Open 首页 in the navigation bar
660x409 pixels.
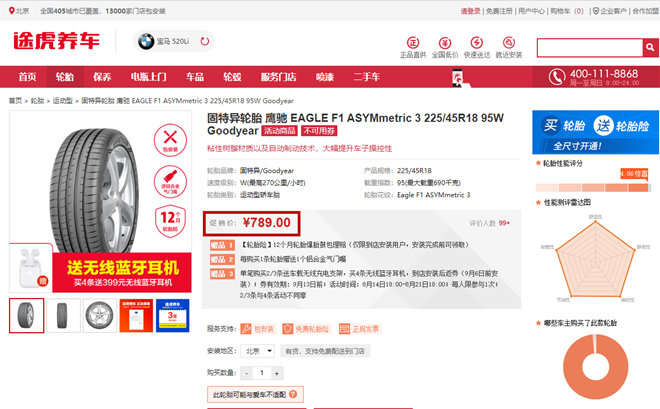[x=27, y=77]
